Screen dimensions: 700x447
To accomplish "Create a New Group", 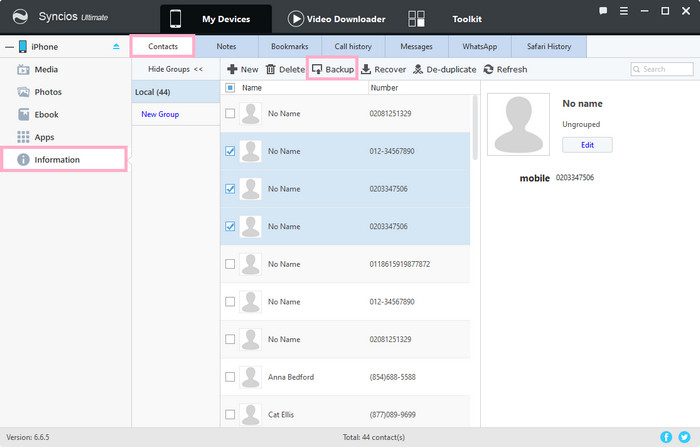I will (160, 114).
